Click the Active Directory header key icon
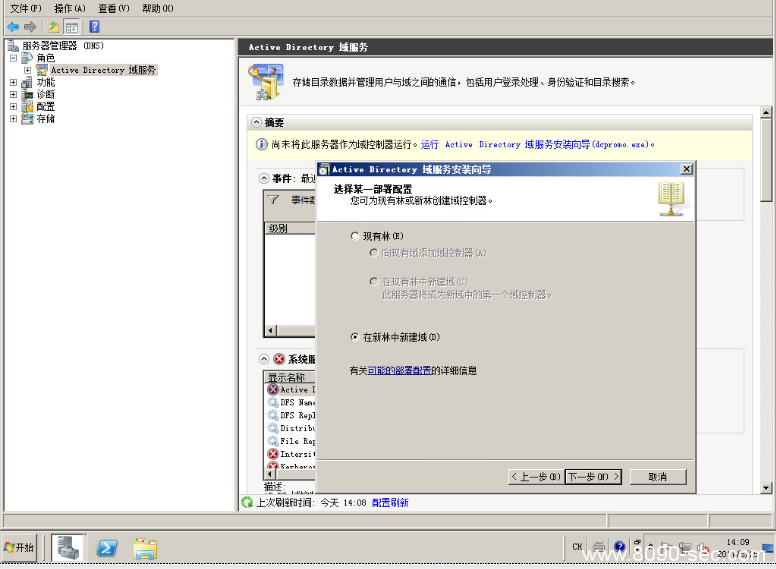776x569 pixels. pyautogui.click(x=265, y=81)
